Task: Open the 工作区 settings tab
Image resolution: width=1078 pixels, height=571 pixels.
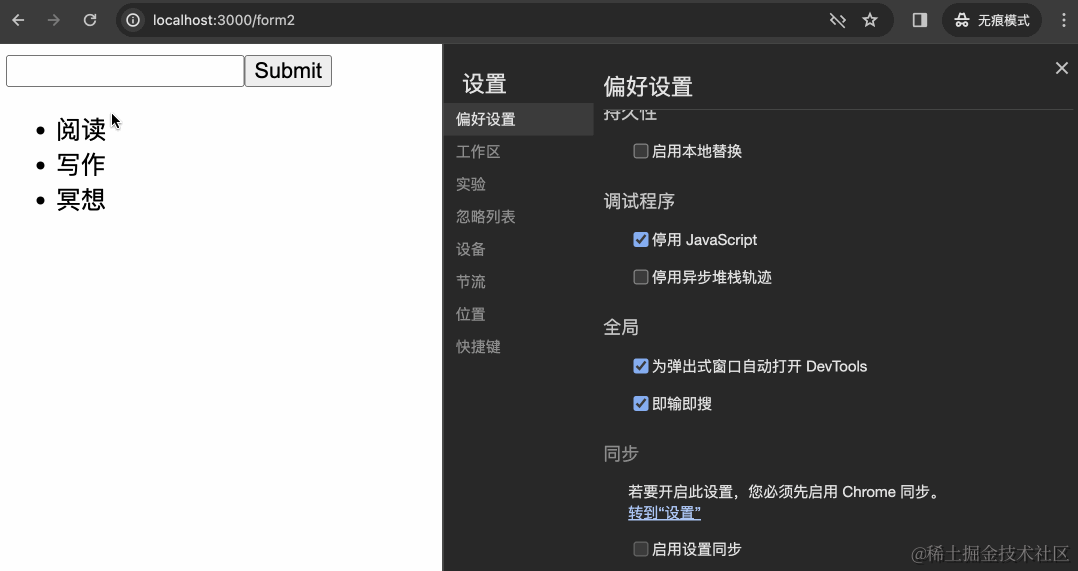Action: (x=478, y=152)
